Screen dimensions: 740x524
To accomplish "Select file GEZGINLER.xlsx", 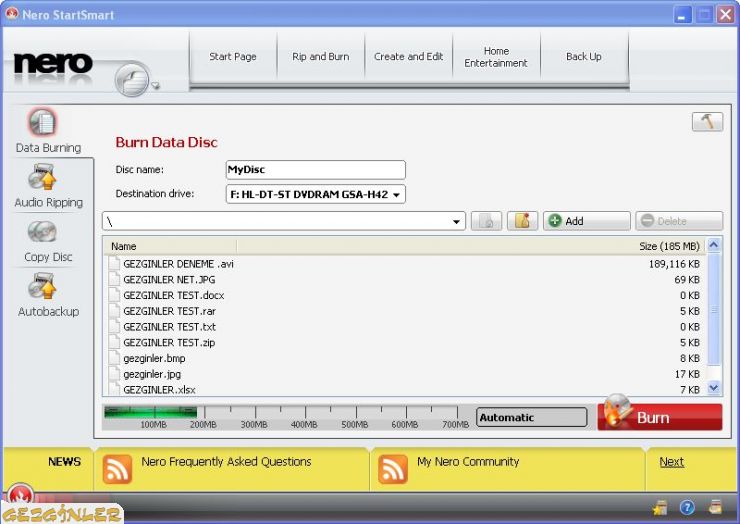I will (159, 390).
